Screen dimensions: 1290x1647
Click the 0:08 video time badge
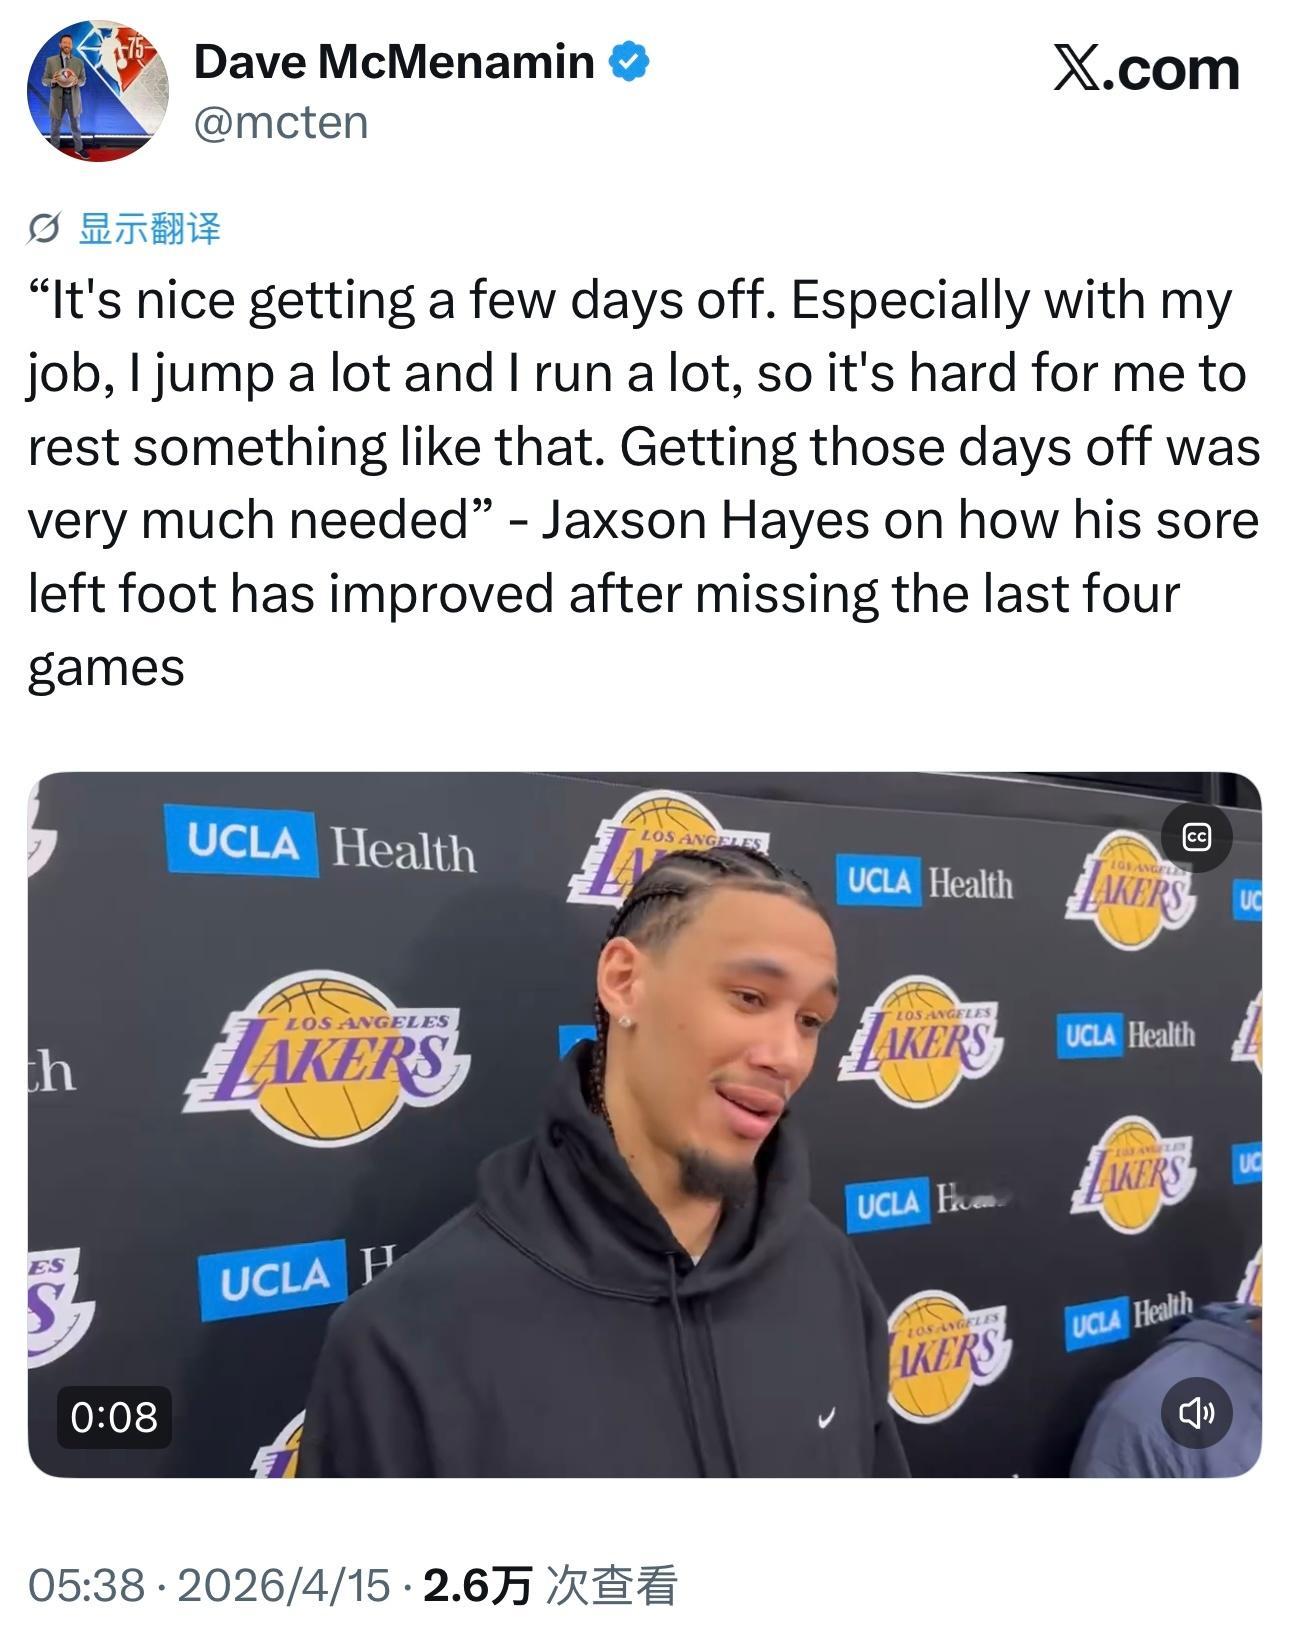click(114, 1417)
